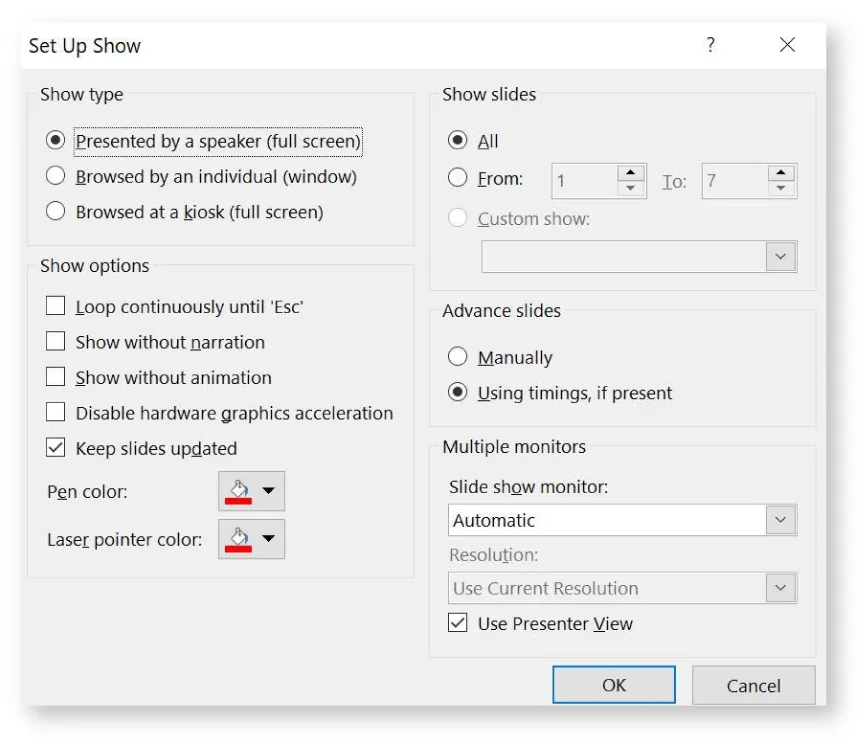Viewport: 867px width, 748px height.
Task: Check "Show without animation"
Action: (55, 377)
